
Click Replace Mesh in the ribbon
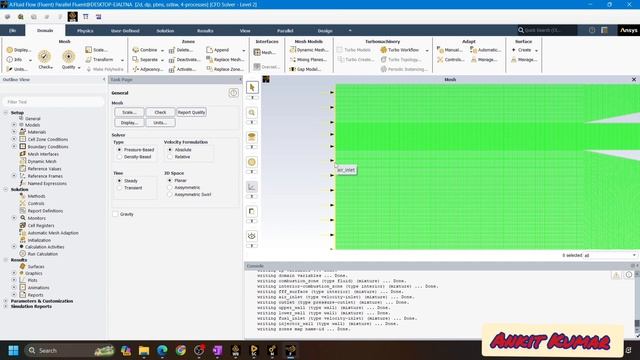(225, 60)
